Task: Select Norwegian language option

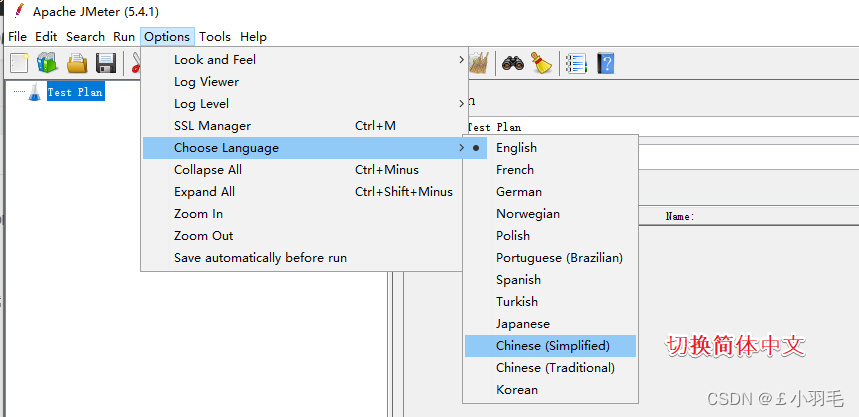Action: tap(551, 214)
